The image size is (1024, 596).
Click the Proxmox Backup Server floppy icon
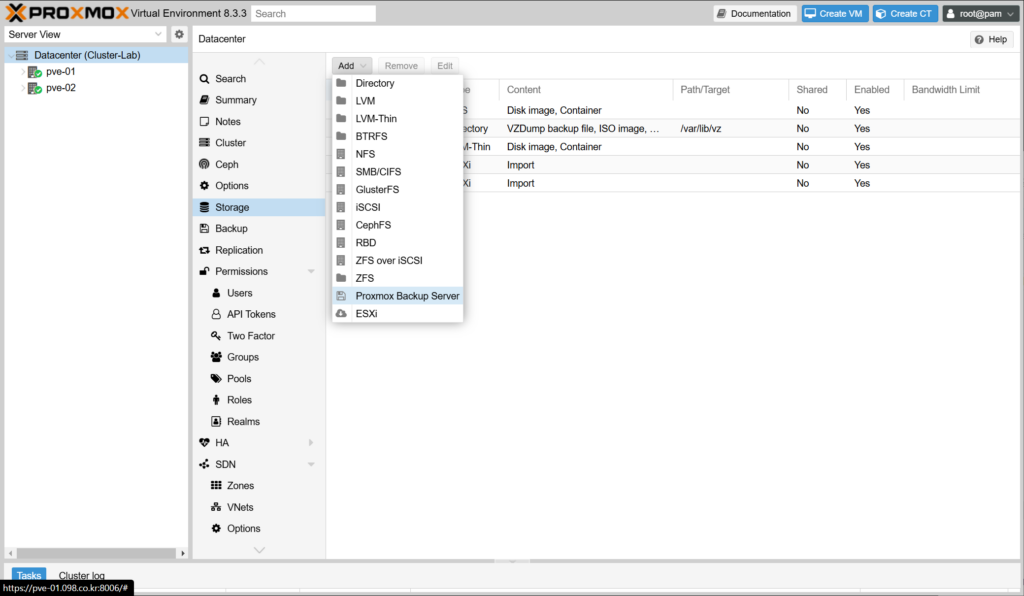coord(341,296)
